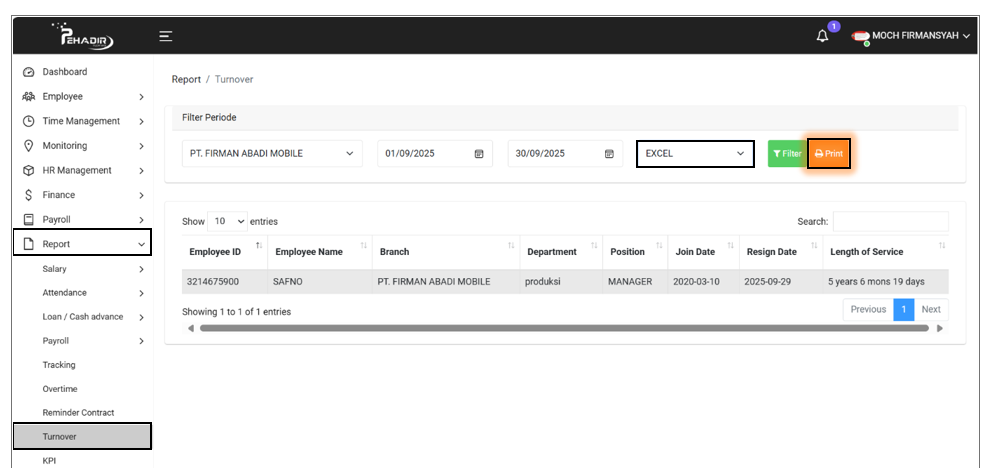Click the 2025-09-29 resign date cell
This screenshot has height=468, width=995.
pos(781,282)
